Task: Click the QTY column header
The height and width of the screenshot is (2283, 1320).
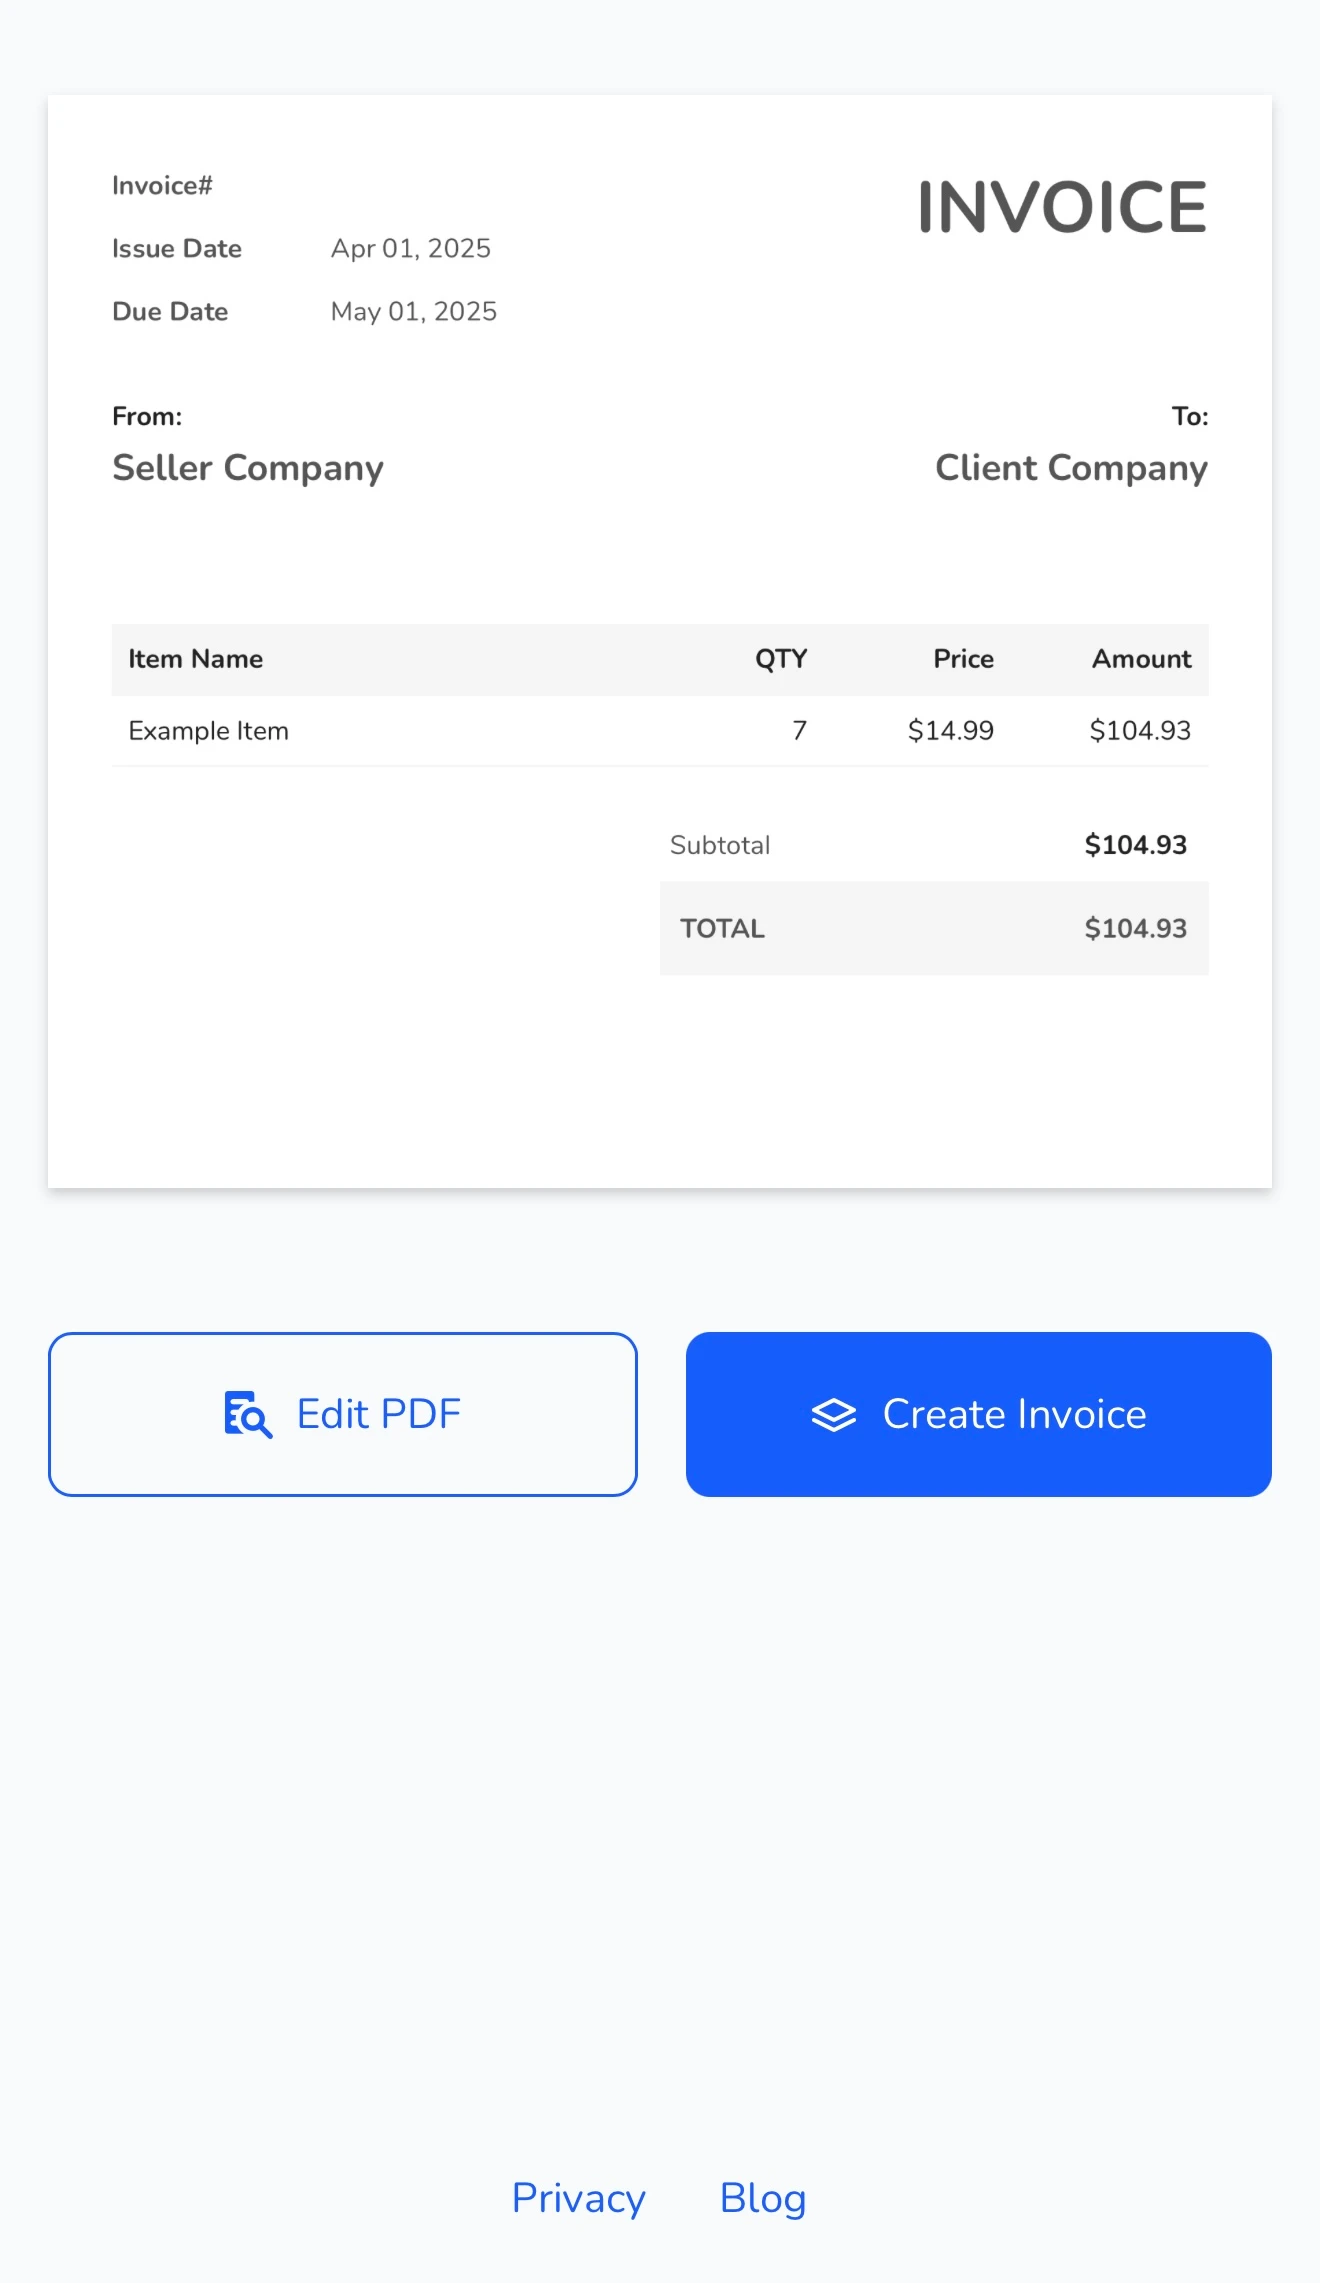Action: pos(781,659)
